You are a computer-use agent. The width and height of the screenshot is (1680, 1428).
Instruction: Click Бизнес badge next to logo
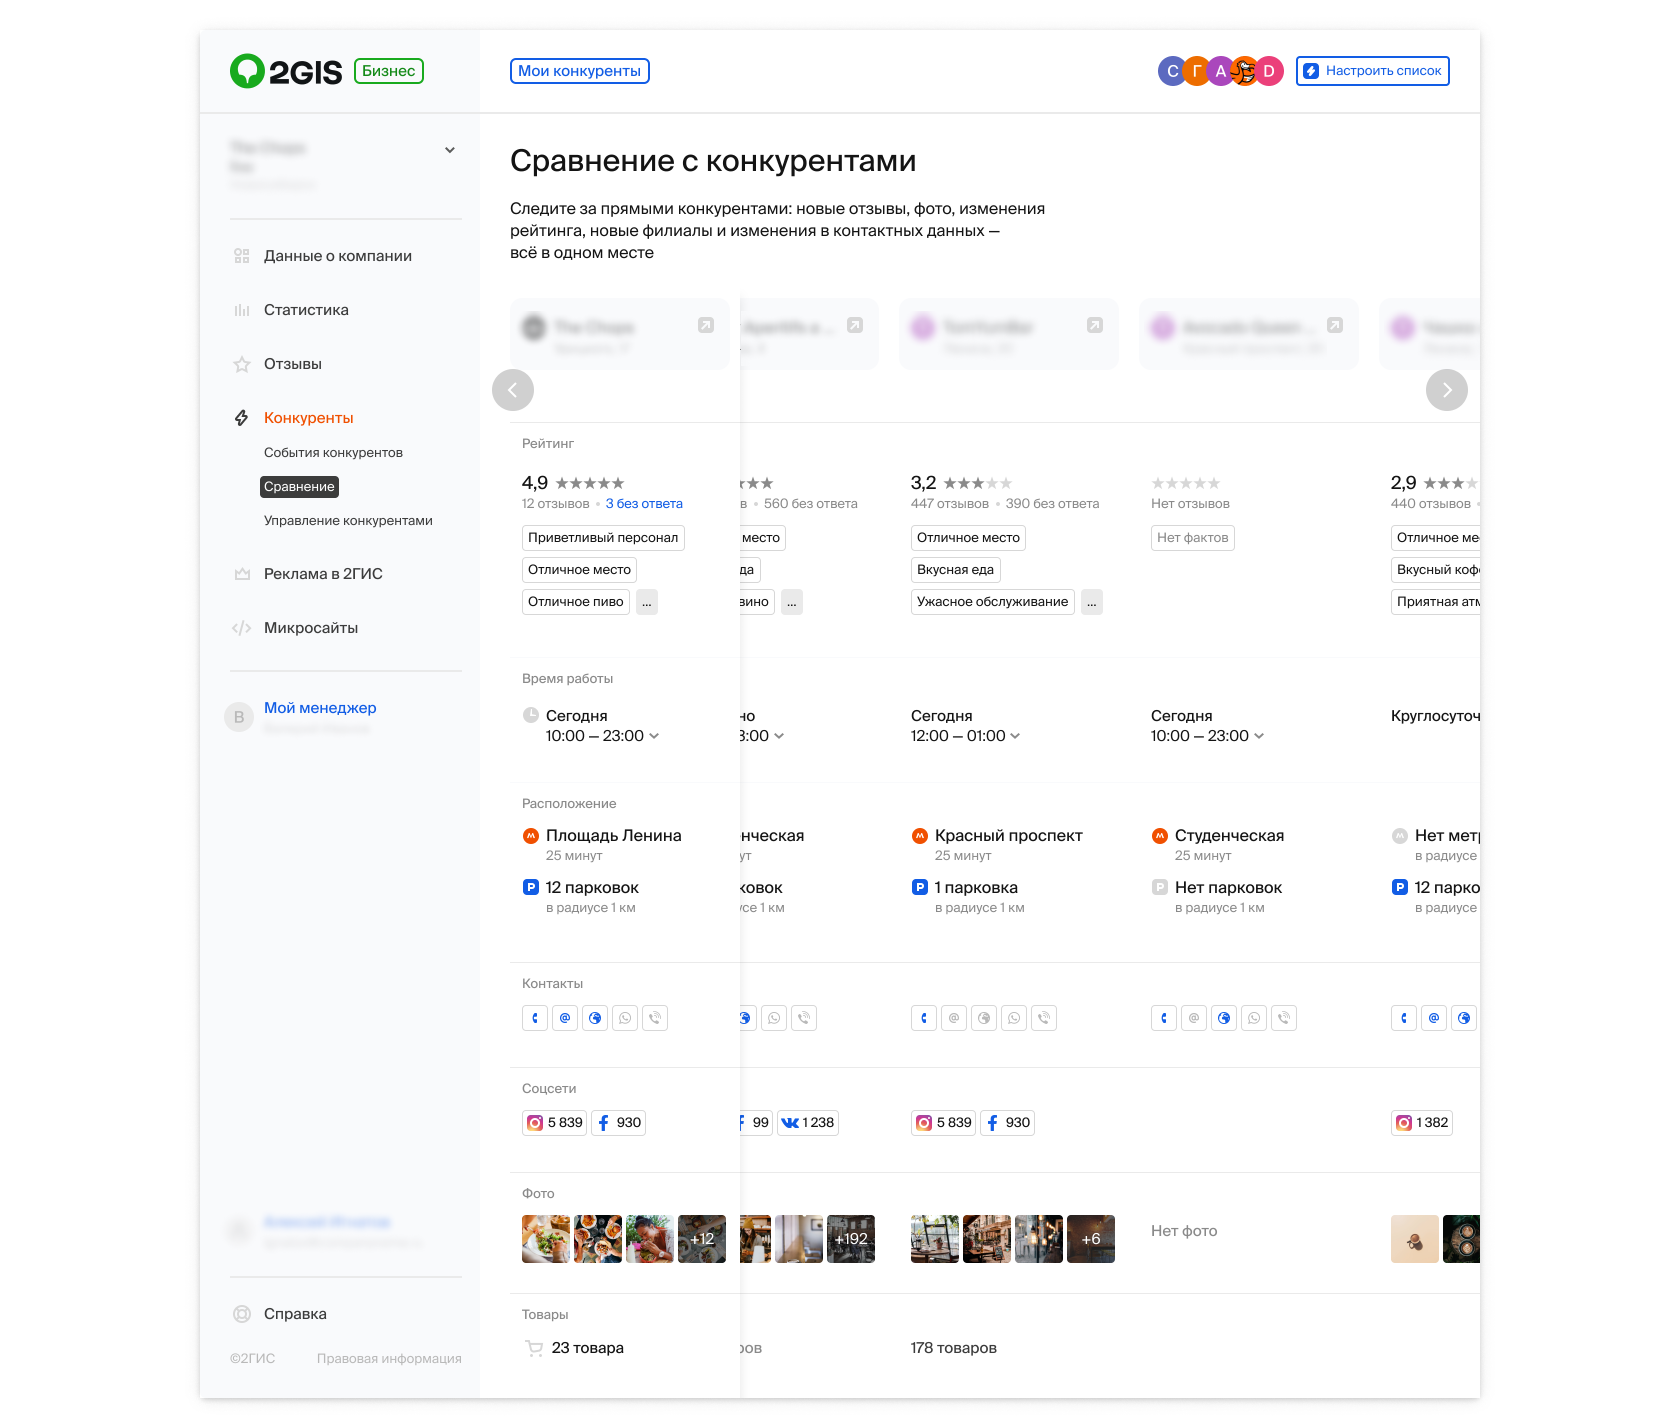tap(389, 71)
